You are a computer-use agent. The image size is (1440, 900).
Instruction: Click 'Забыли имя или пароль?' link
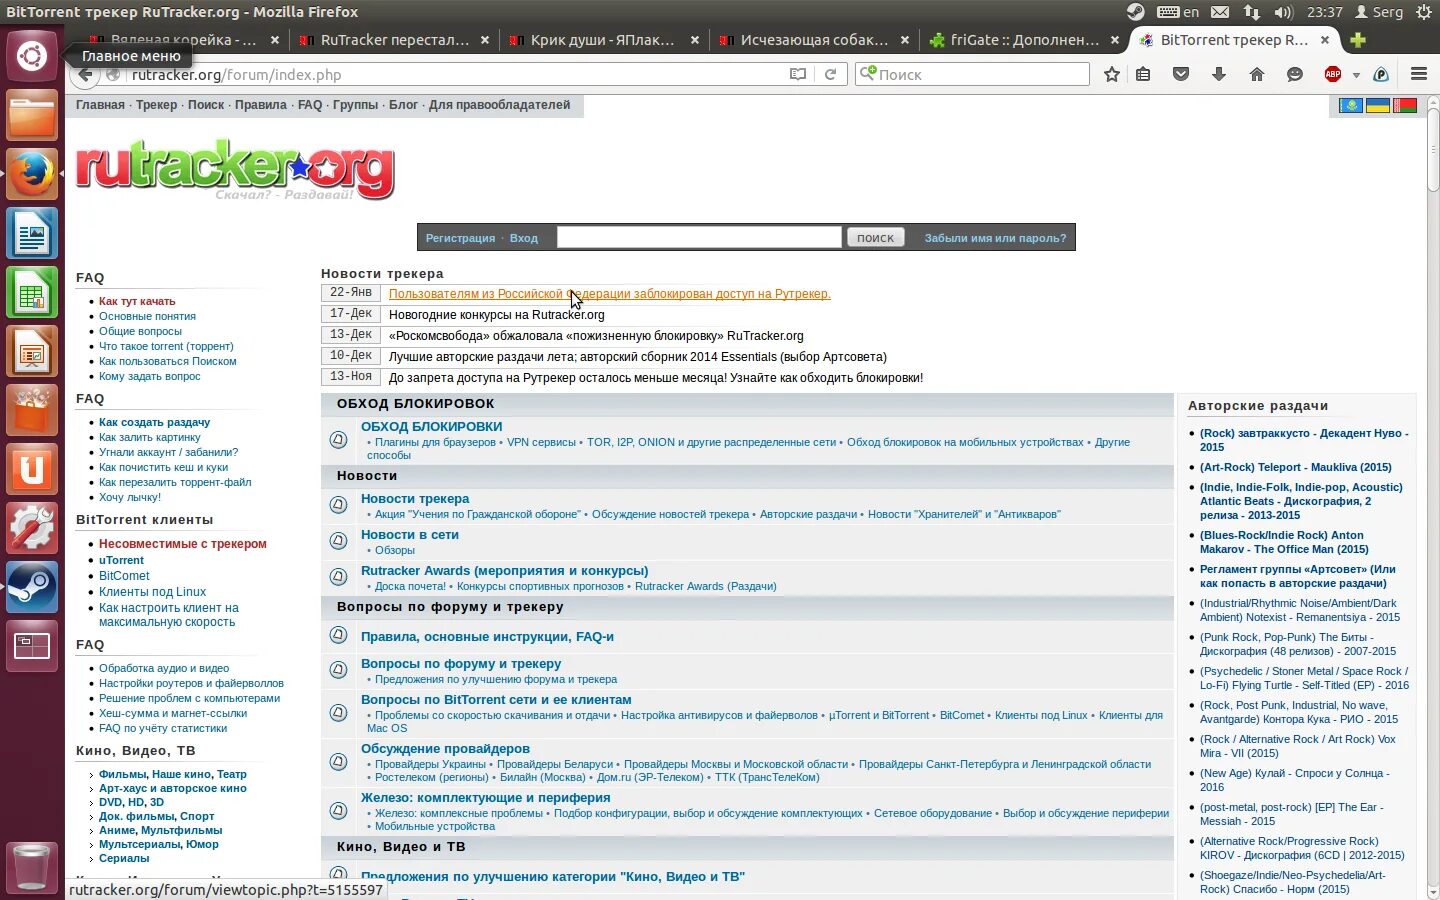pos(995,238)
